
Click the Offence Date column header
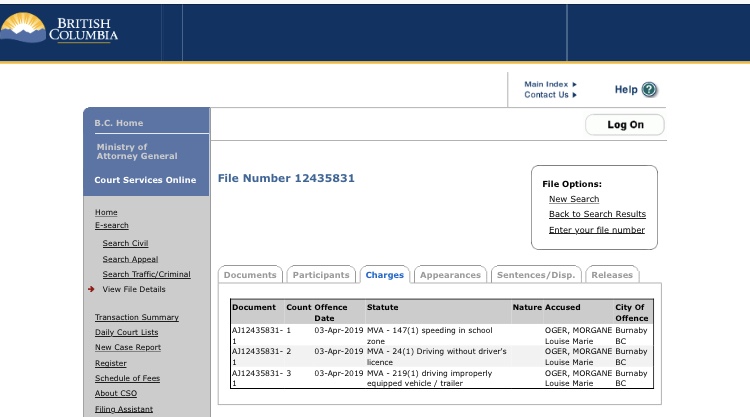coord(331,312)
